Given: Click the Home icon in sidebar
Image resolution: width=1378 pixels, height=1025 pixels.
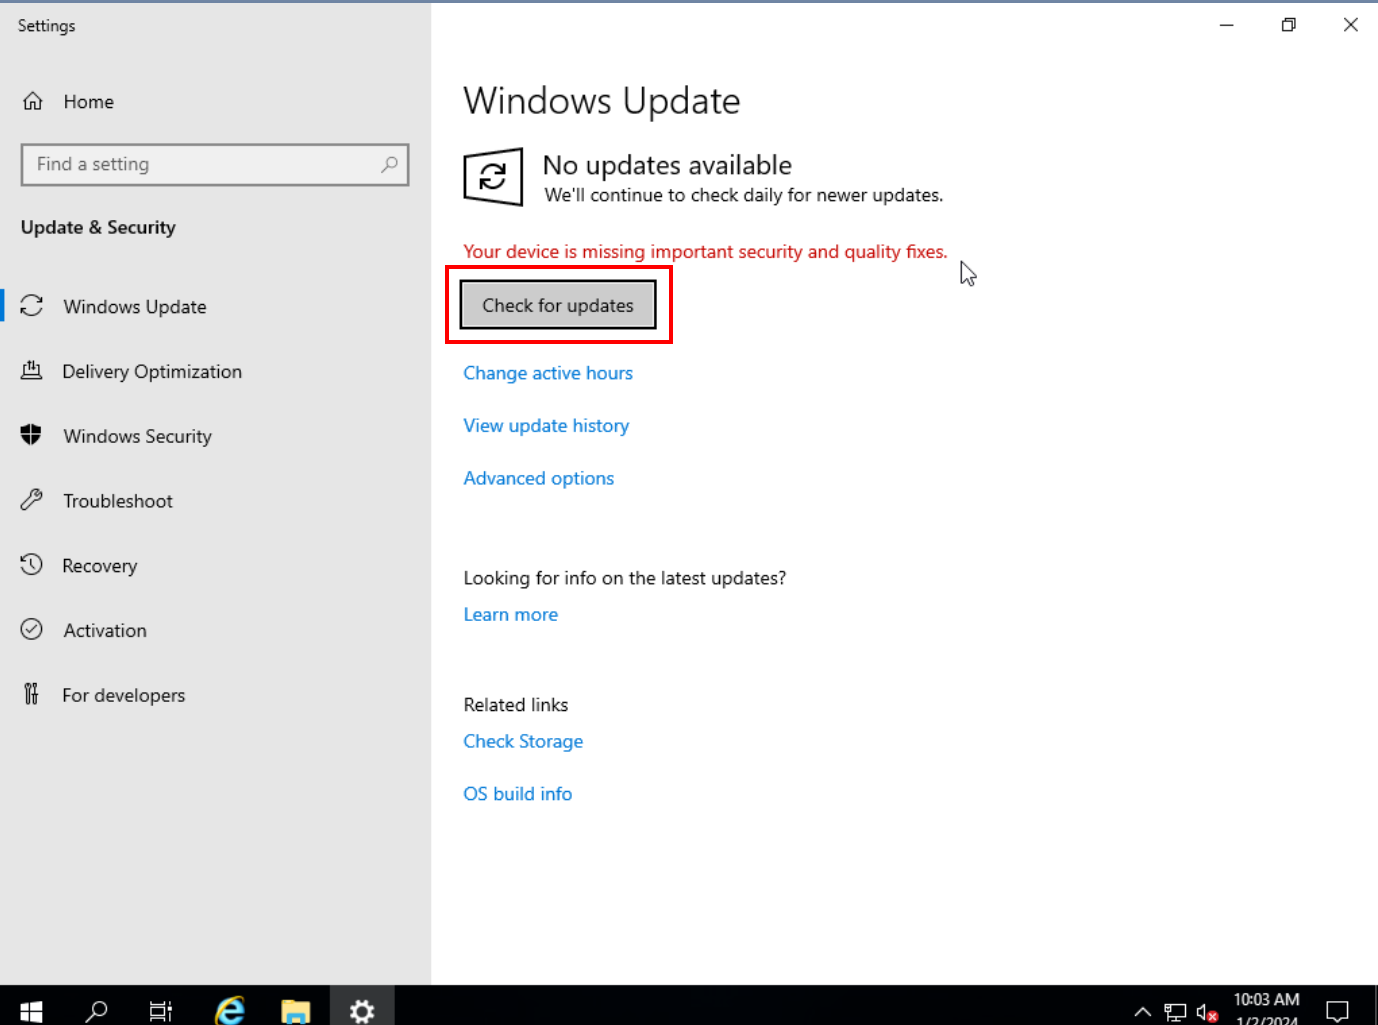Looking at the screenshot, I should click(x=33, y=101).
